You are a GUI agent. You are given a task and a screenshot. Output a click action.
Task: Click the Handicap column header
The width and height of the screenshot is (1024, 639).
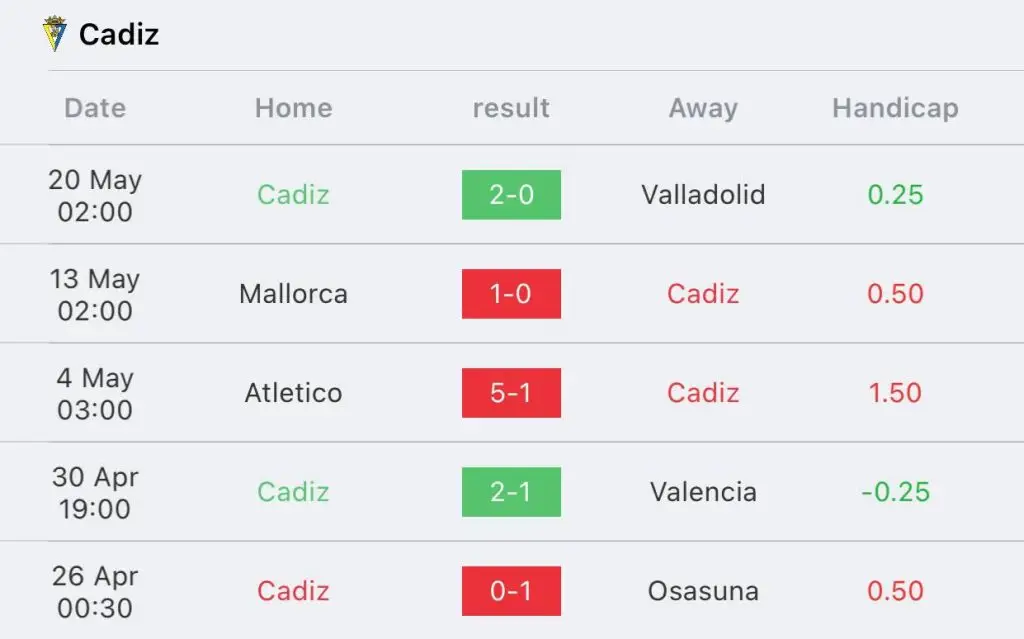(x=895, y=108)
